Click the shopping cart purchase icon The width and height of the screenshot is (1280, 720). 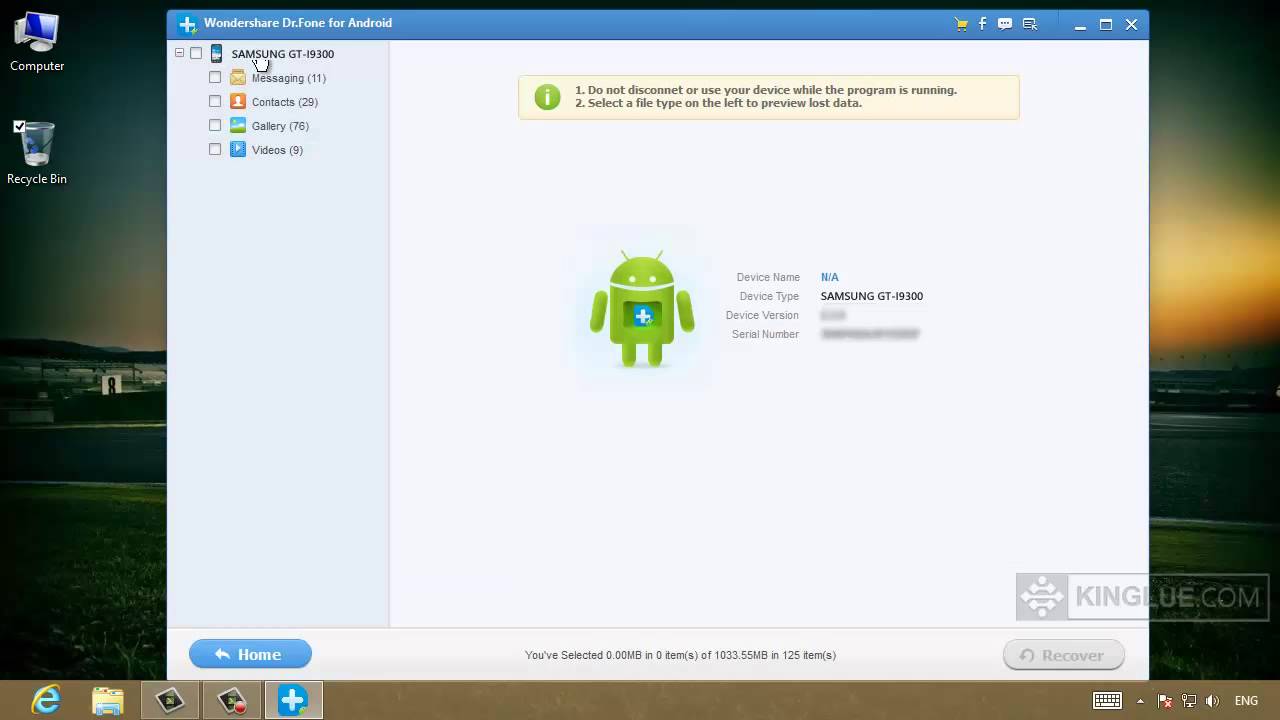961,24
